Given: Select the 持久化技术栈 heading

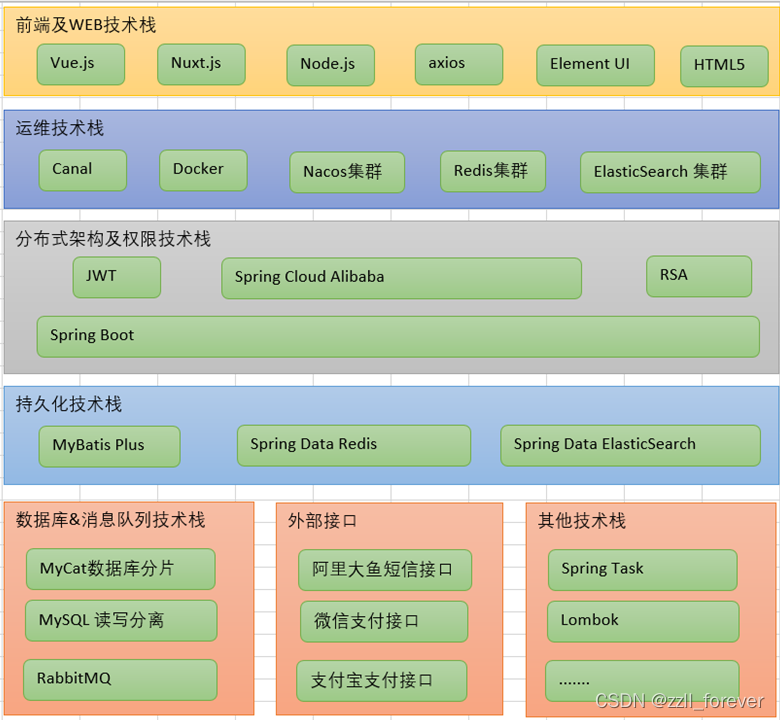Looking at the screenshot, I should (x=69, y=404).
